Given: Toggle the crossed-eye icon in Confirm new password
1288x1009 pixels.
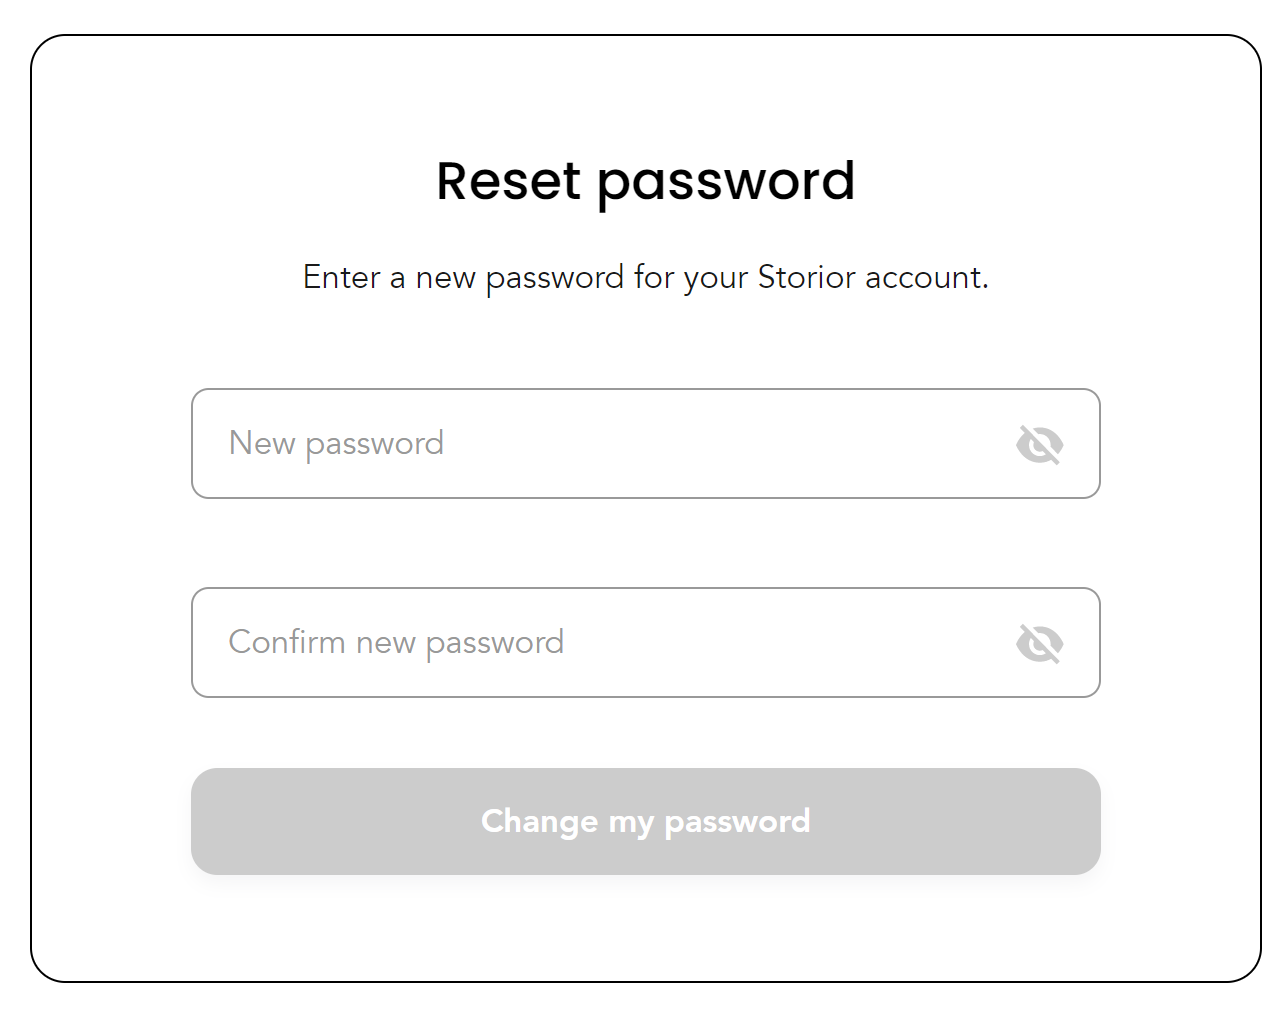Looking at the screenshot, I should [x=1039, y=643].
